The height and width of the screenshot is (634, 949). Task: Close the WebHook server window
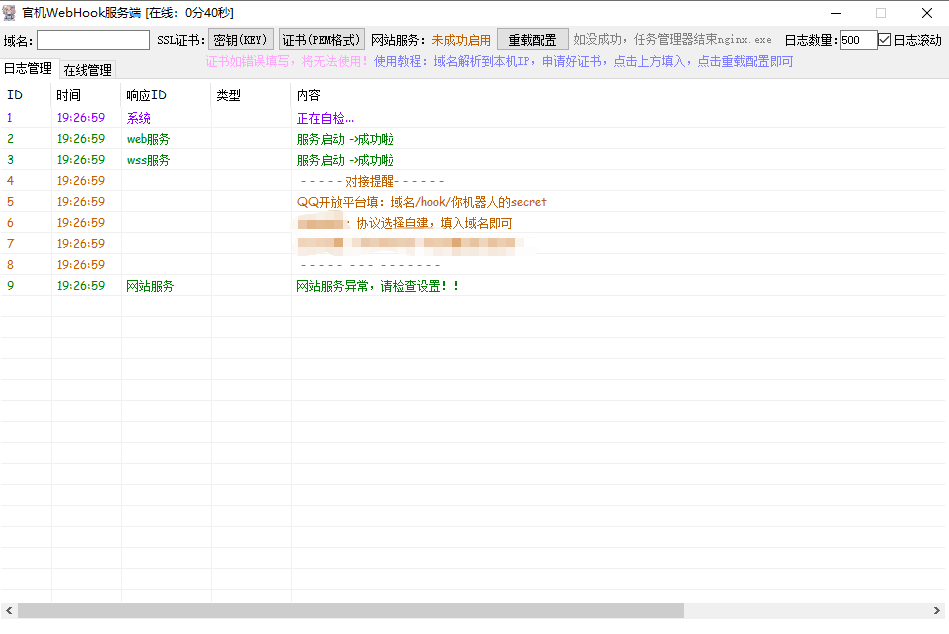[926, 13]
